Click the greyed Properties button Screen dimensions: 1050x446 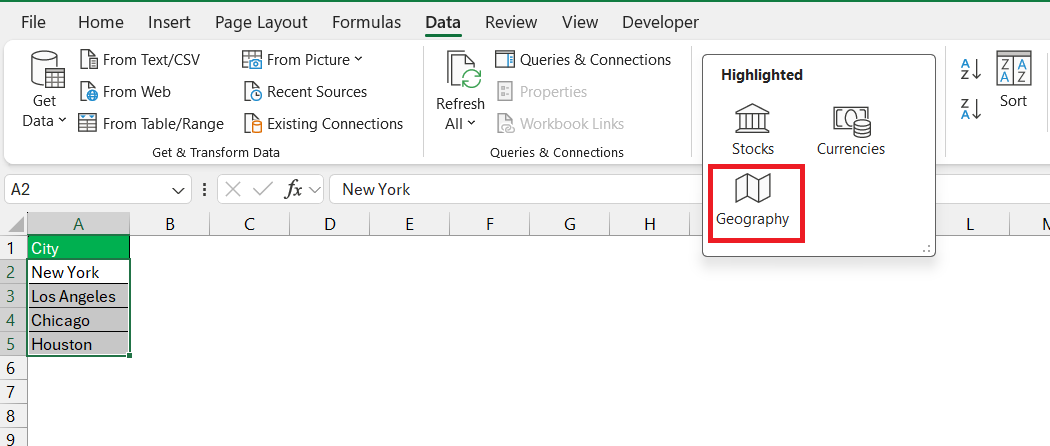[542, 92]
